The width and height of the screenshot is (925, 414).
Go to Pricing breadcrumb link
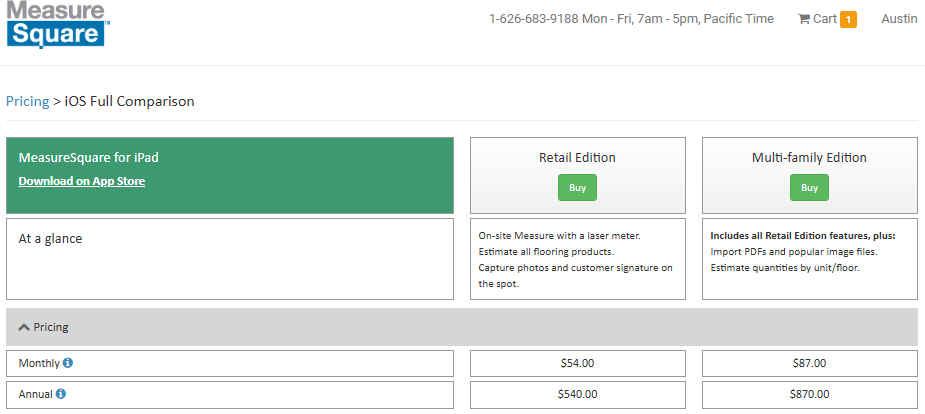point(27,101)
